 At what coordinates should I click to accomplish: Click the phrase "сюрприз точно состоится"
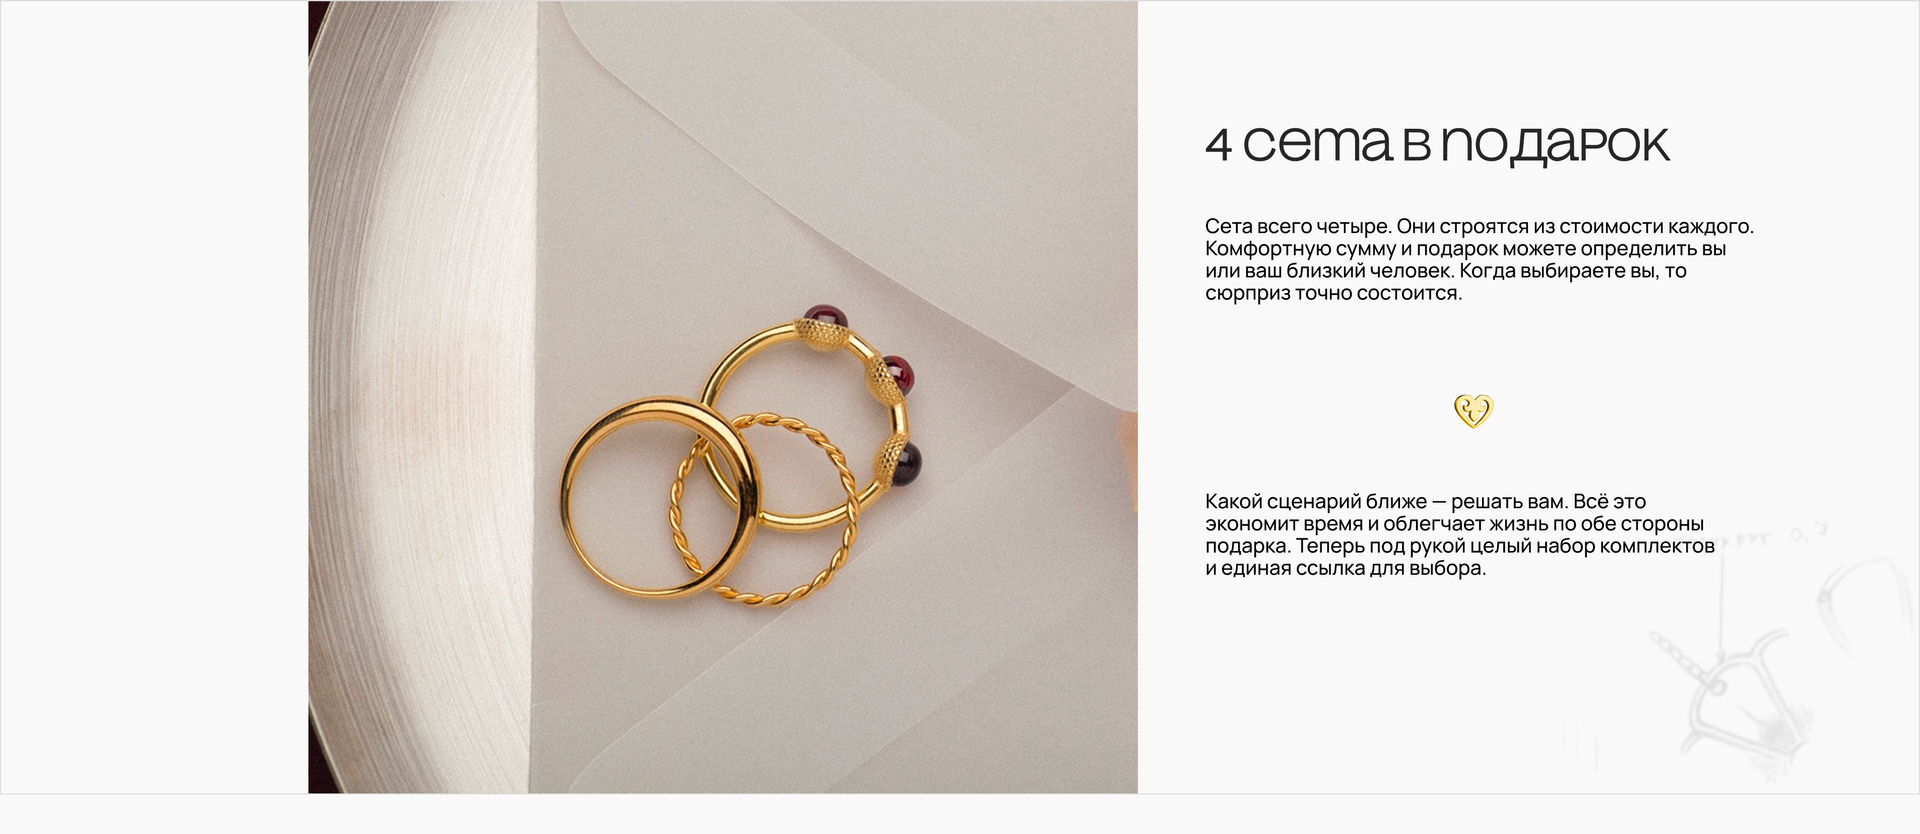(x=1333, y=294)
